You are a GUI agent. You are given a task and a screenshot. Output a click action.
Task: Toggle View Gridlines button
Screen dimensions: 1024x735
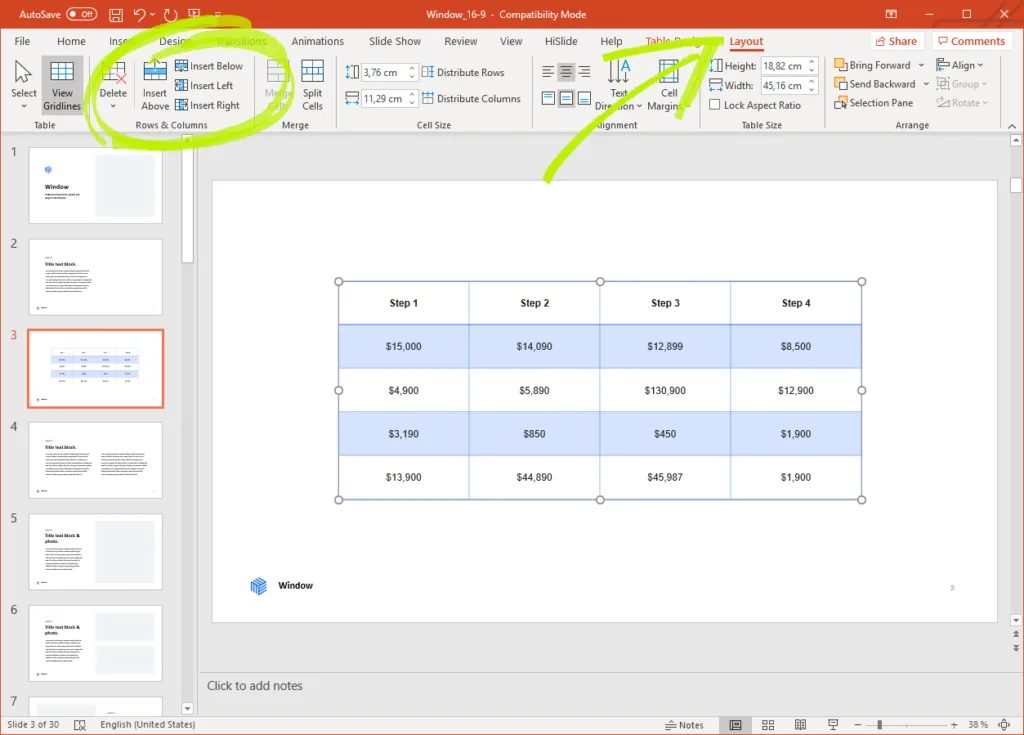pyautogui.click(x=62, y=86)
